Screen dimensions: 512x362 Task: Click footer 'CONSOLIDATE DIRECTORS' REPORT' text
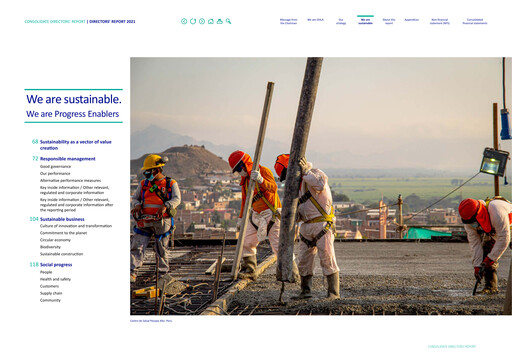(452, 347)
